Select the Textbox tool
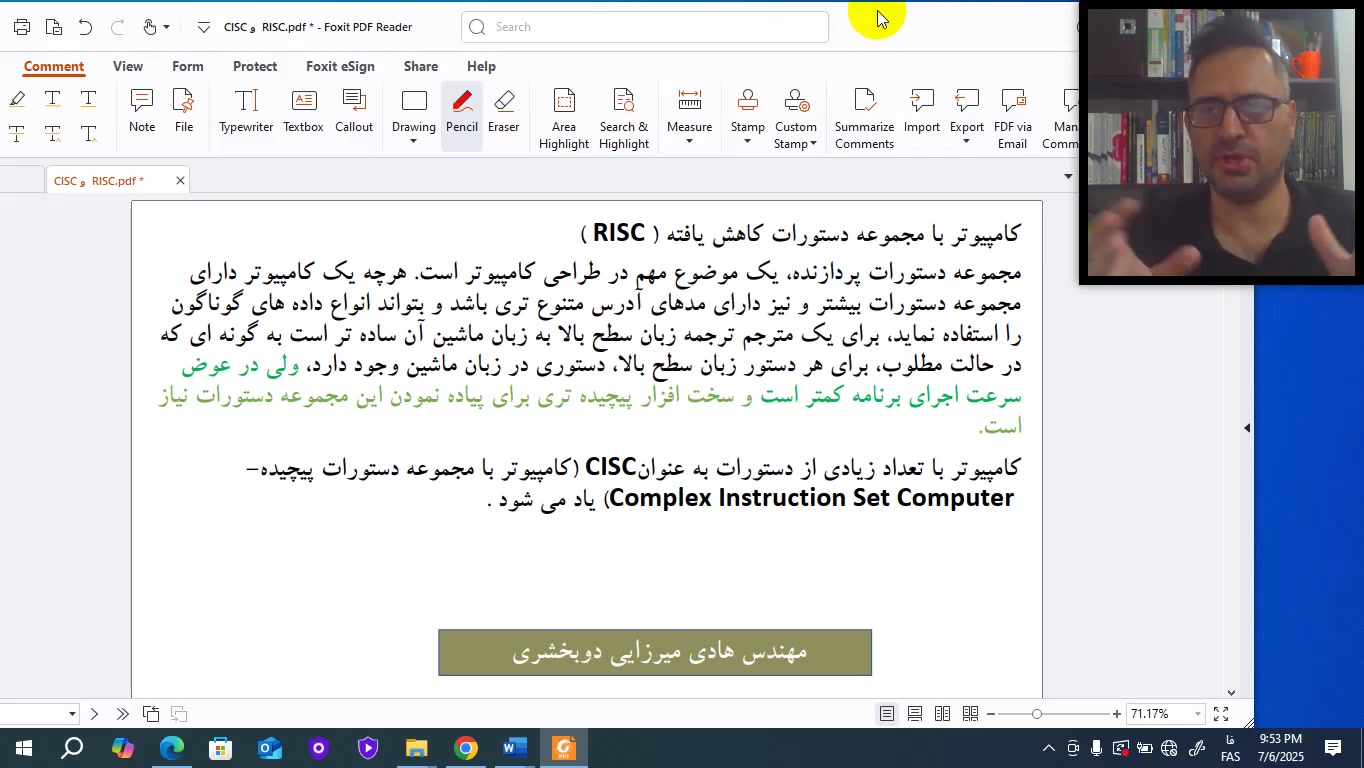Image resolution: width=1364 pixels, height=768 pixels. (303, 111)
